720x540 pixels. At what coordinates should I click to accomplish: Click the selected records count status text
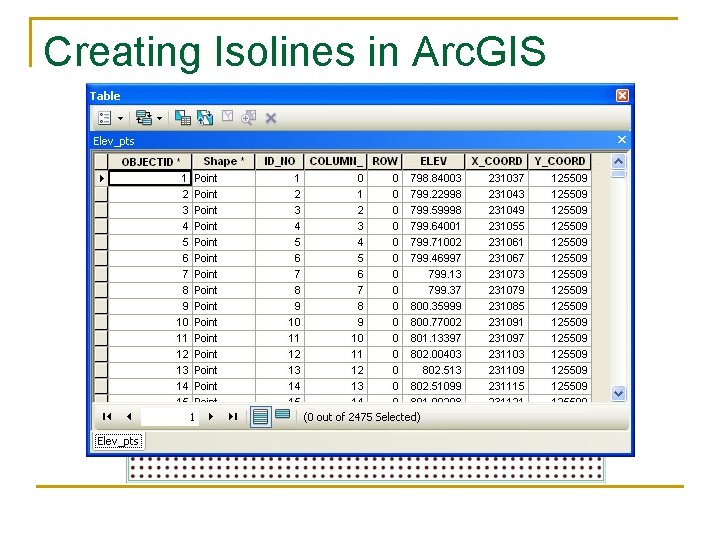(x=362, y=417)
